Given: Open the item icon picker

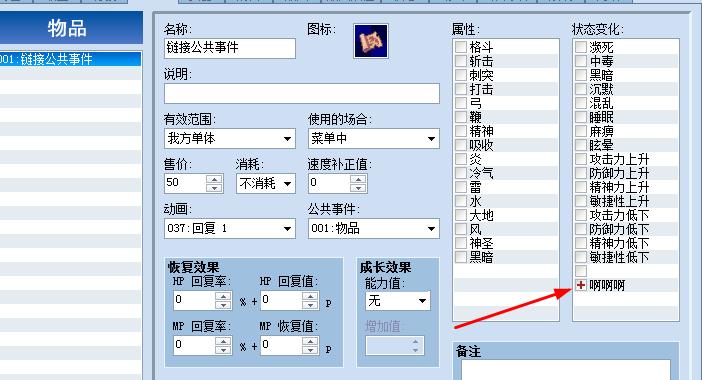Looking at the screenshot, I should pyautogui.click(x=371, y=41).
